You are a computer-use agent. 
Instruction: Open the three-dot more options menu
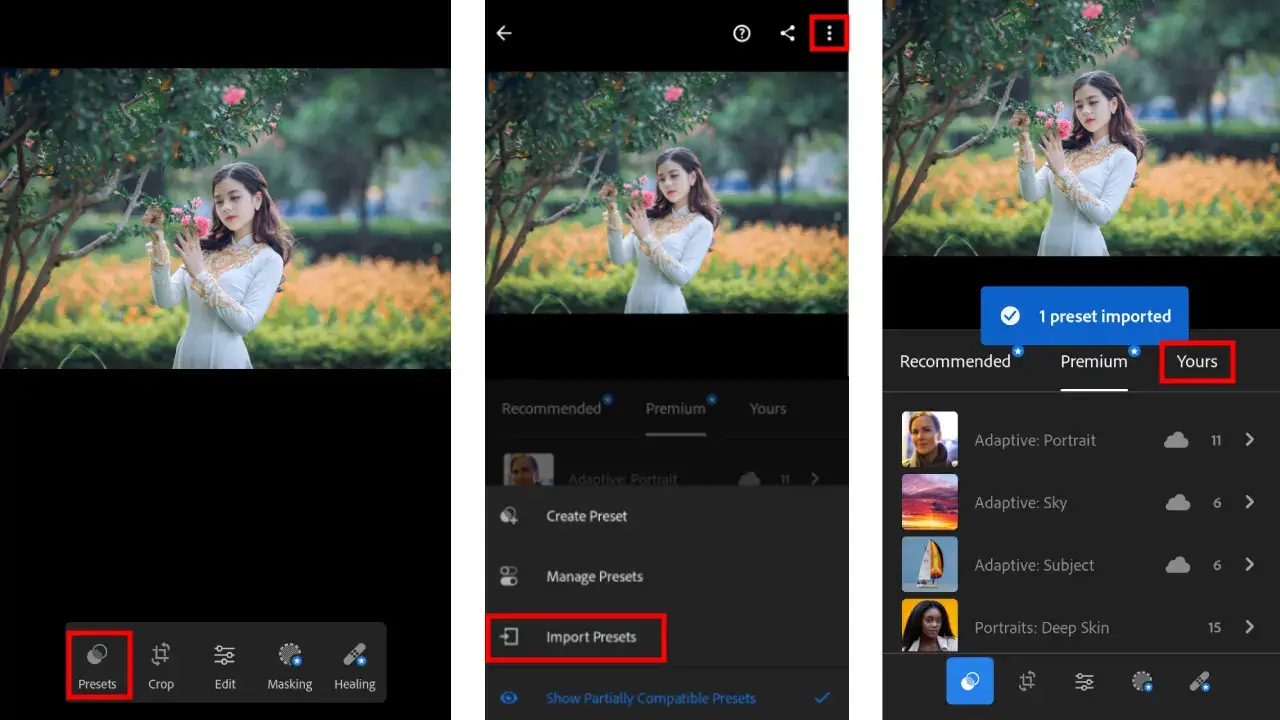pyautogui.click(x=829, y=33)
